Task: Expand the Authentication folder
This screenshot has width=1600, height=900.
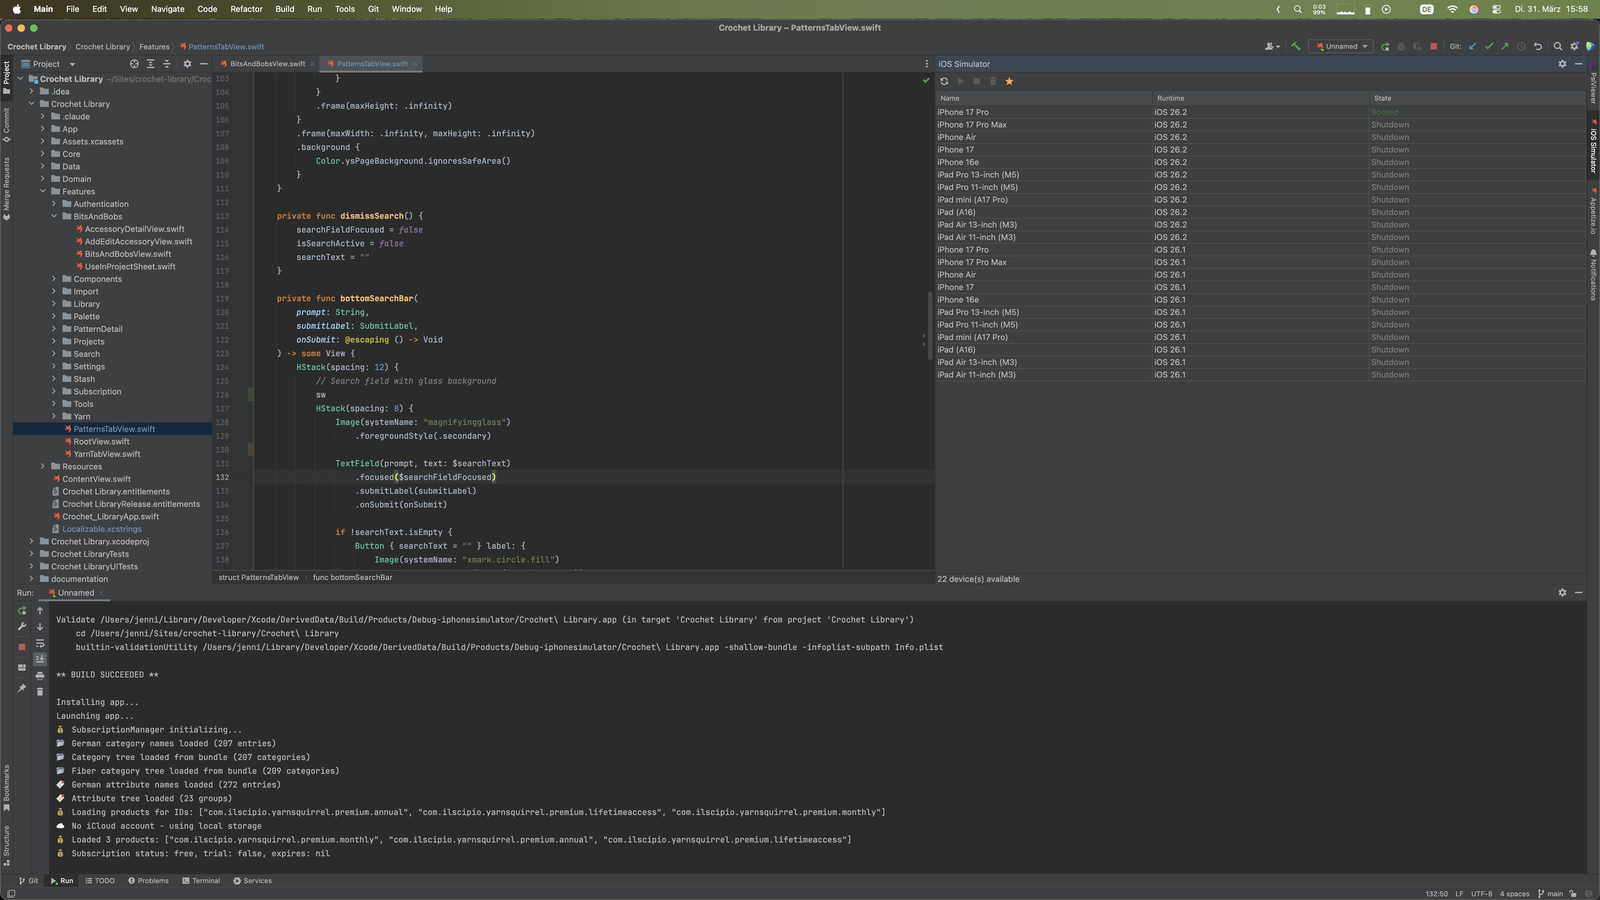Action: 54,204
